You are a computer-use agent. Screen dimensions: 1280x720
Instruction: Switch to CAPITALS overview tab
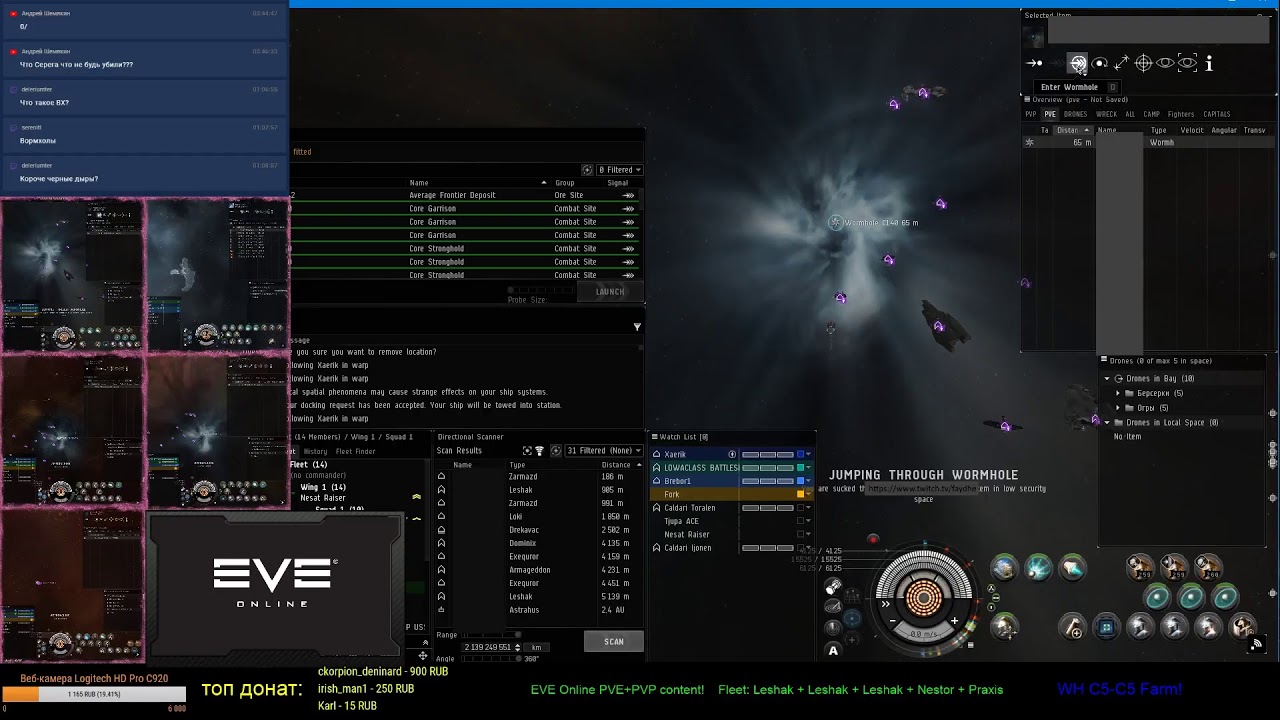click(x=1217, y=114)
